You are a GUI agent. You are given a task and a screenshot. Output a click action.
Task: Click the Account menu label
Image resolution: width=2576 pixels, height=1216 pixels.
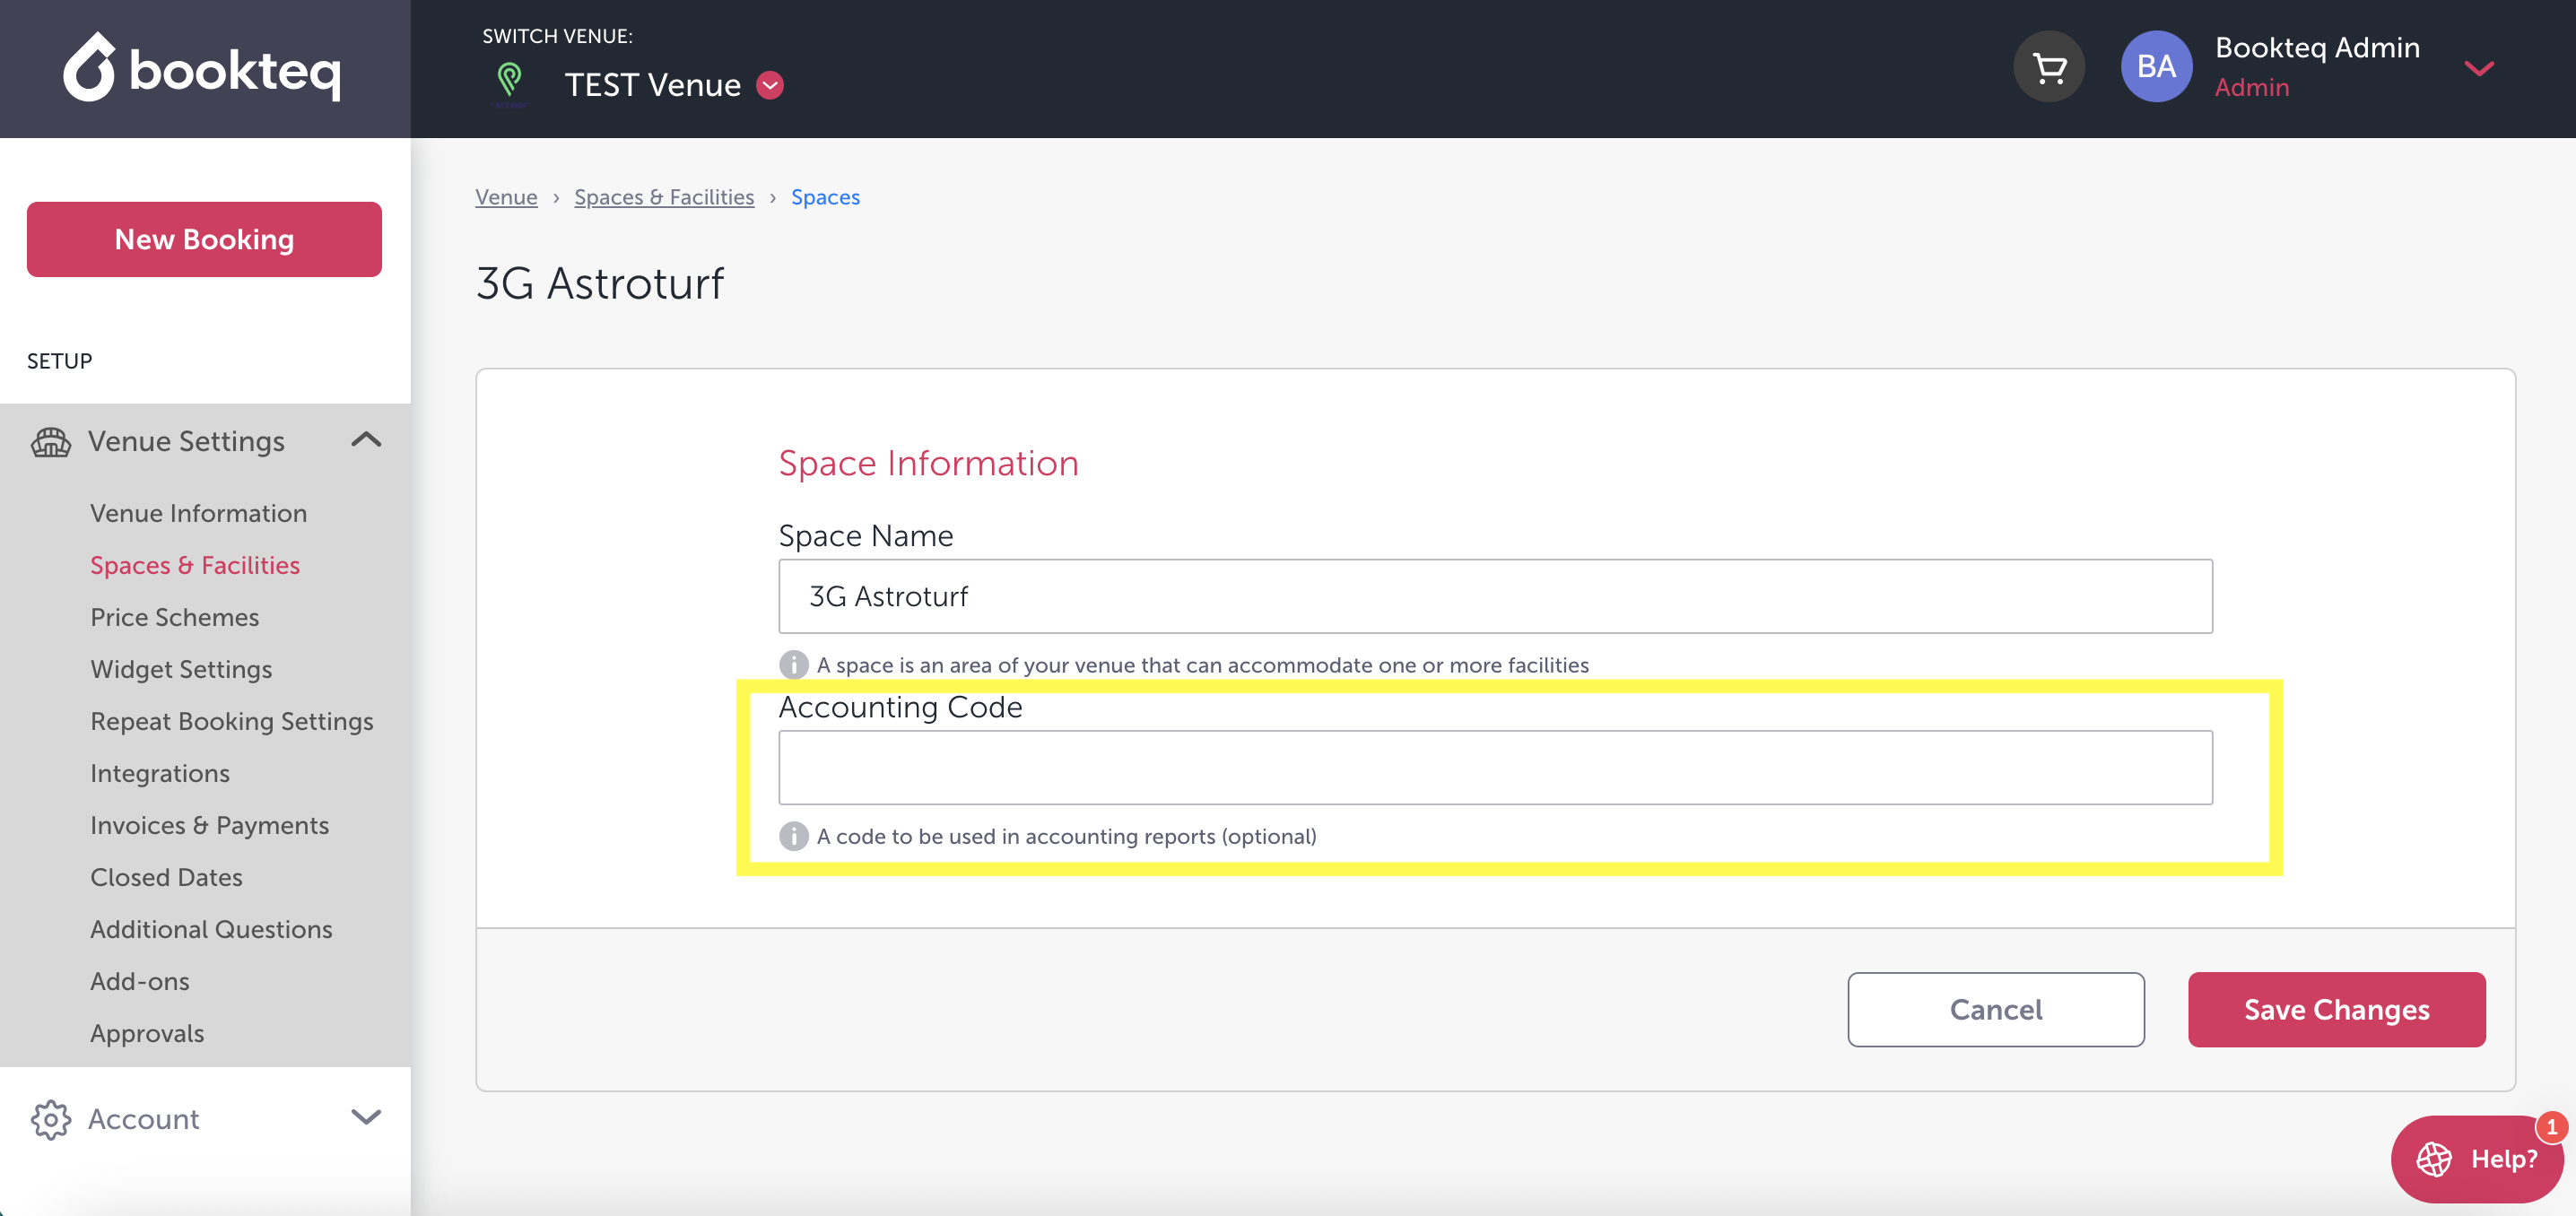pyautogui.click(x=143, y=1119)
